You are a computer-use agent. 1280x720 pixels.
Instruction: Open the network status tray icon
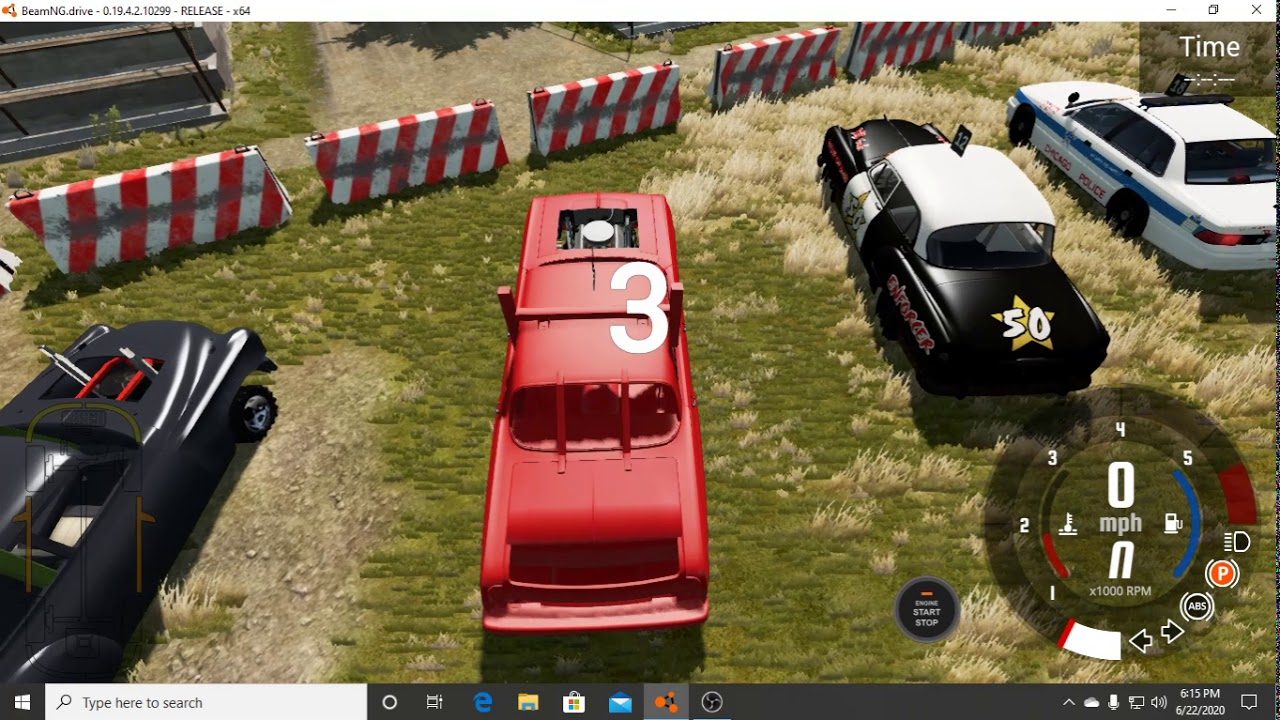point(1137,702)
